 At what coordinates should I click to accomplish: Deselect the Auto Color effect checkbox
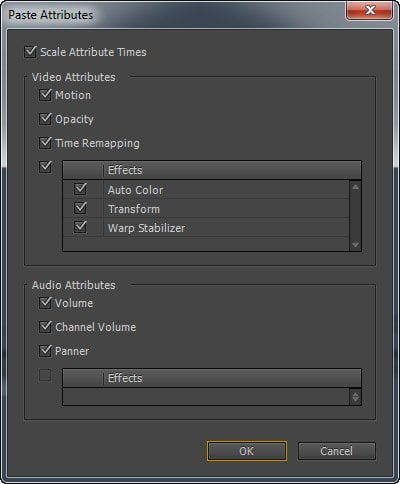tap(80, 189)
